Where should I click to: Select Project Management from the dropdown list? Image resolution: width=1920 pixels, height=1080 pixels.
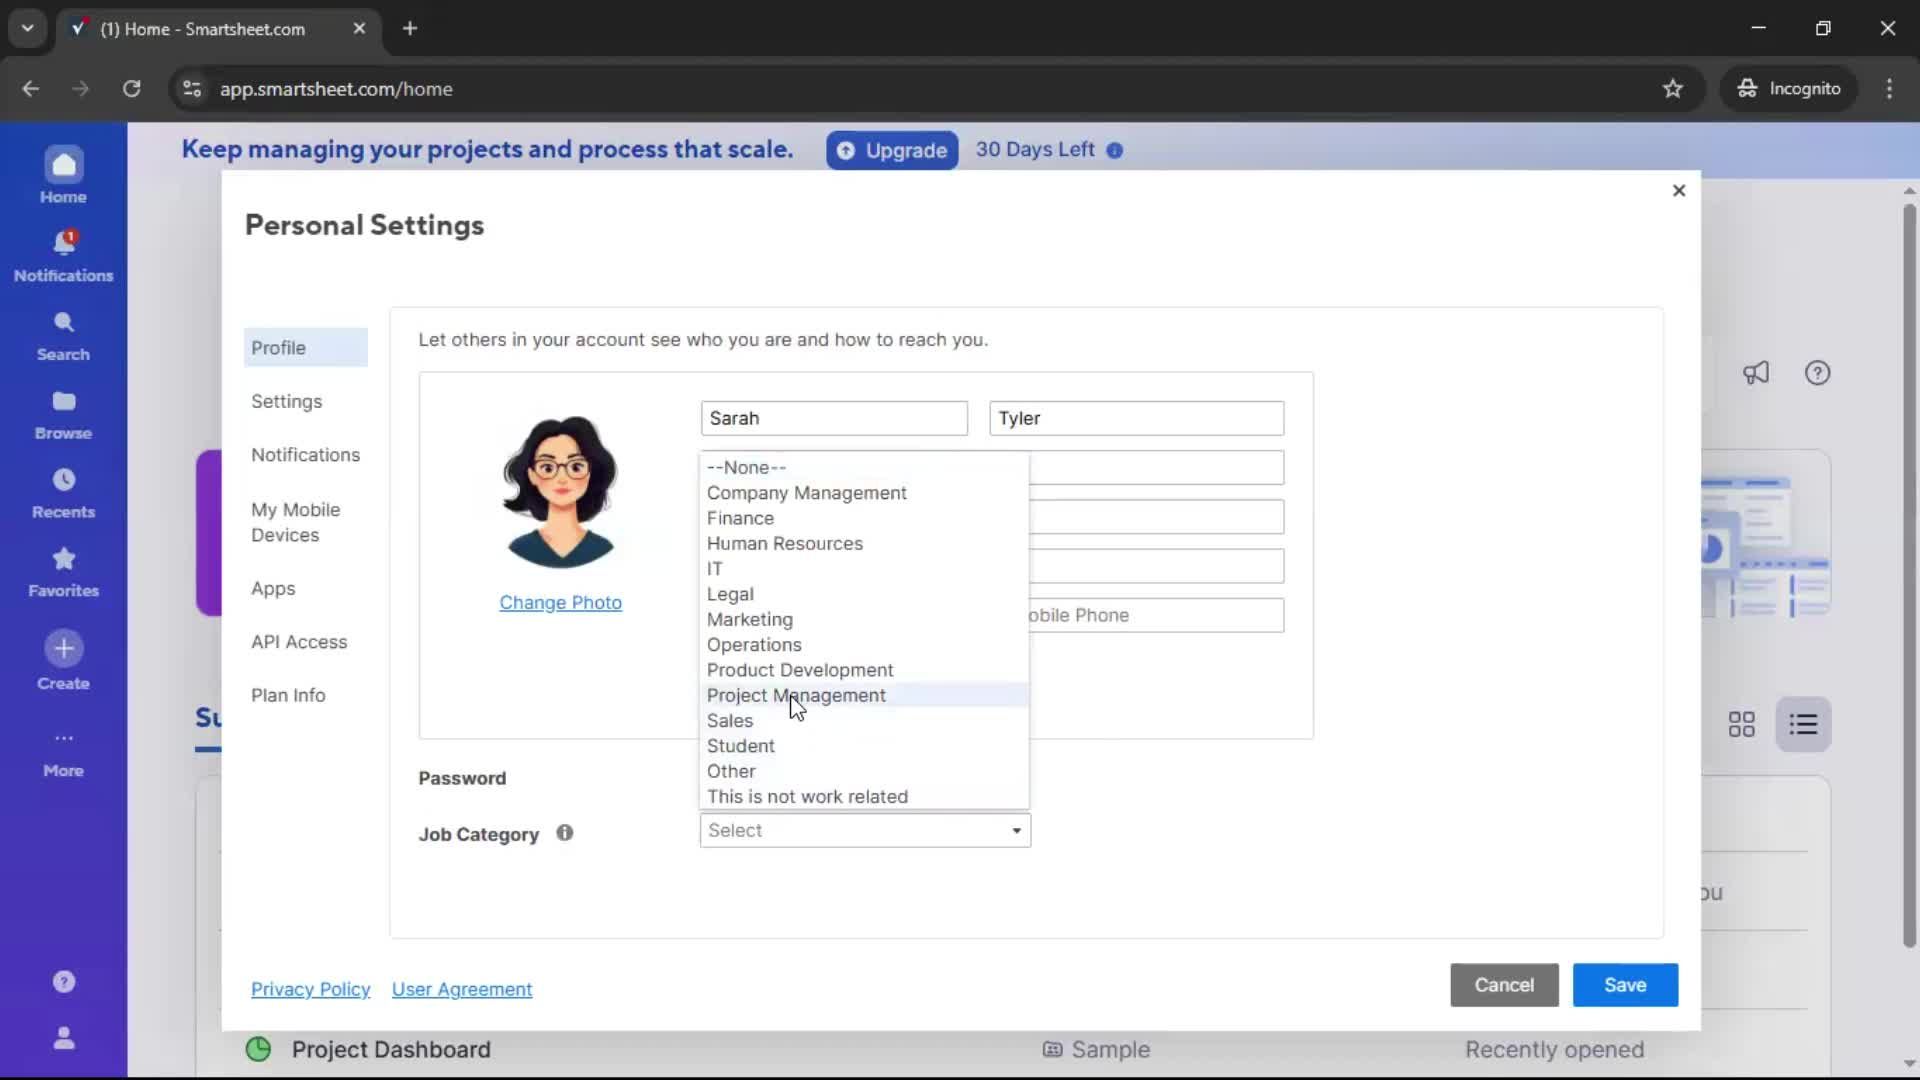pyautogui.click(x=796, y=695)
